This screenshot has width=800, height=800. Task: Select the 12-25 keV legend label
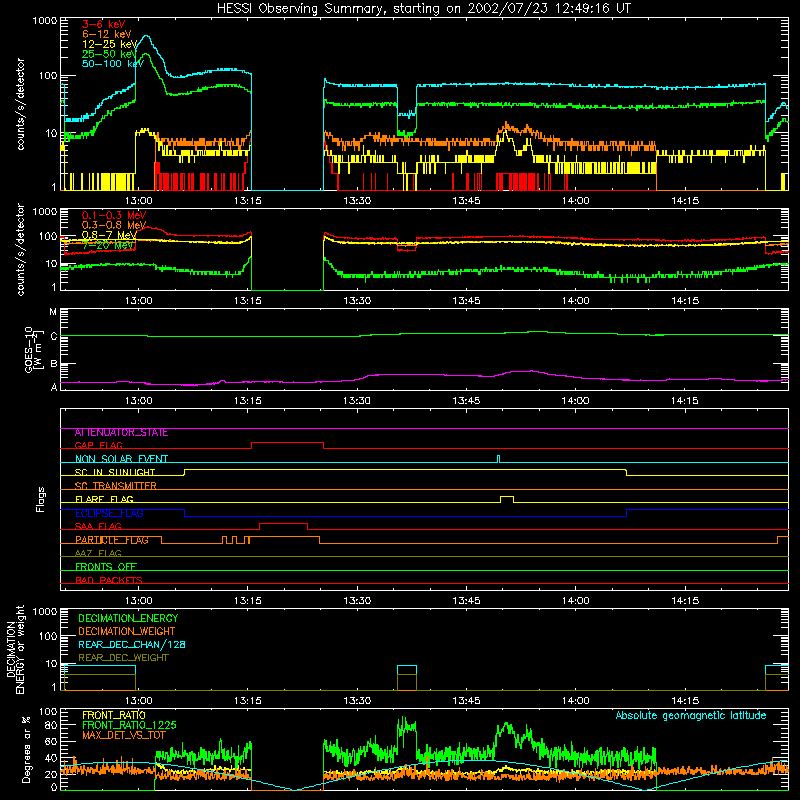[110, 44]
